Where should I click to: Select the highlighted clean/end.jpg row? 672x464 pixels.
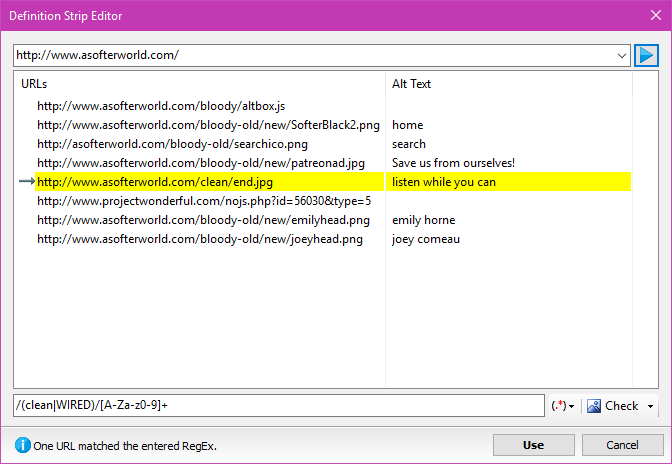[155, 182]
